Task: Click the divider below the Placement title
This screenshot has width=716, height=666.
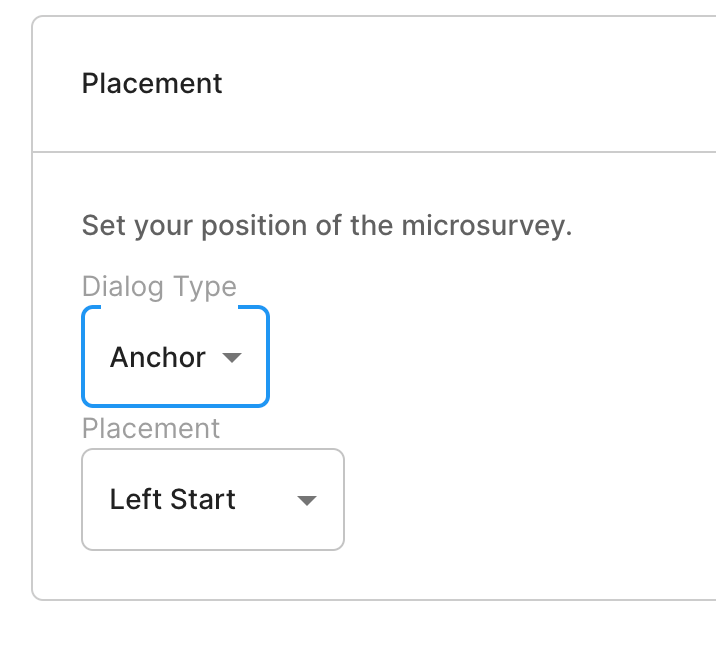Action: click(x=374, y=152)
